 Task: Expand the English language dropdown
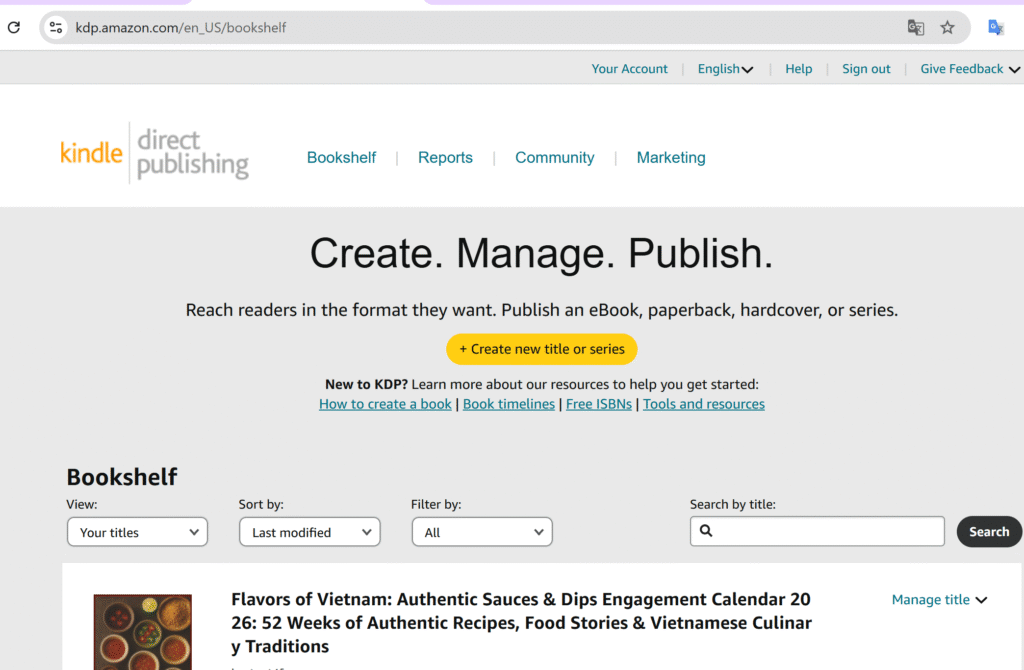[725, 69]
